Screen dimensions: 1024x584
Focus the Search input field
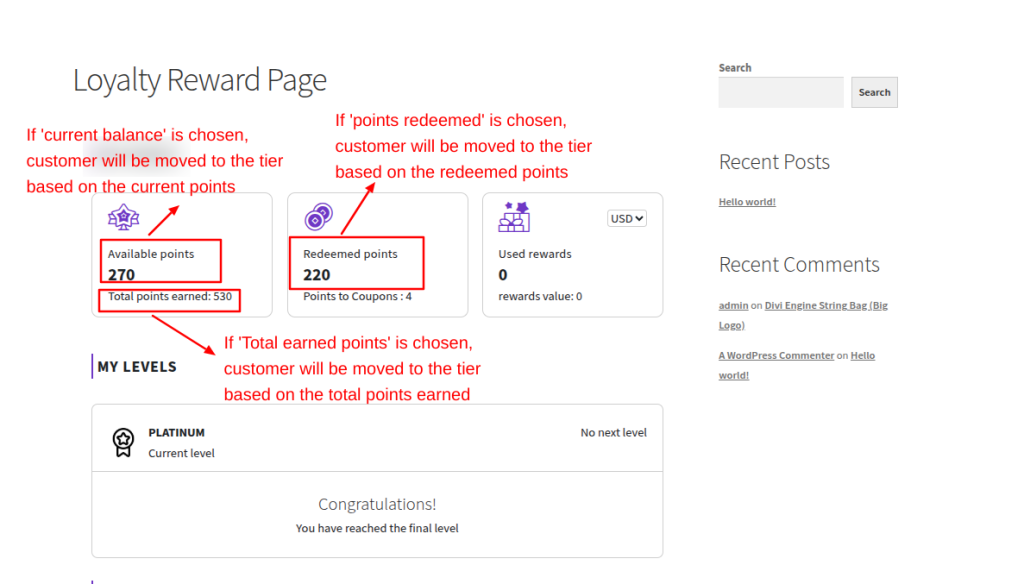[781, 92]
